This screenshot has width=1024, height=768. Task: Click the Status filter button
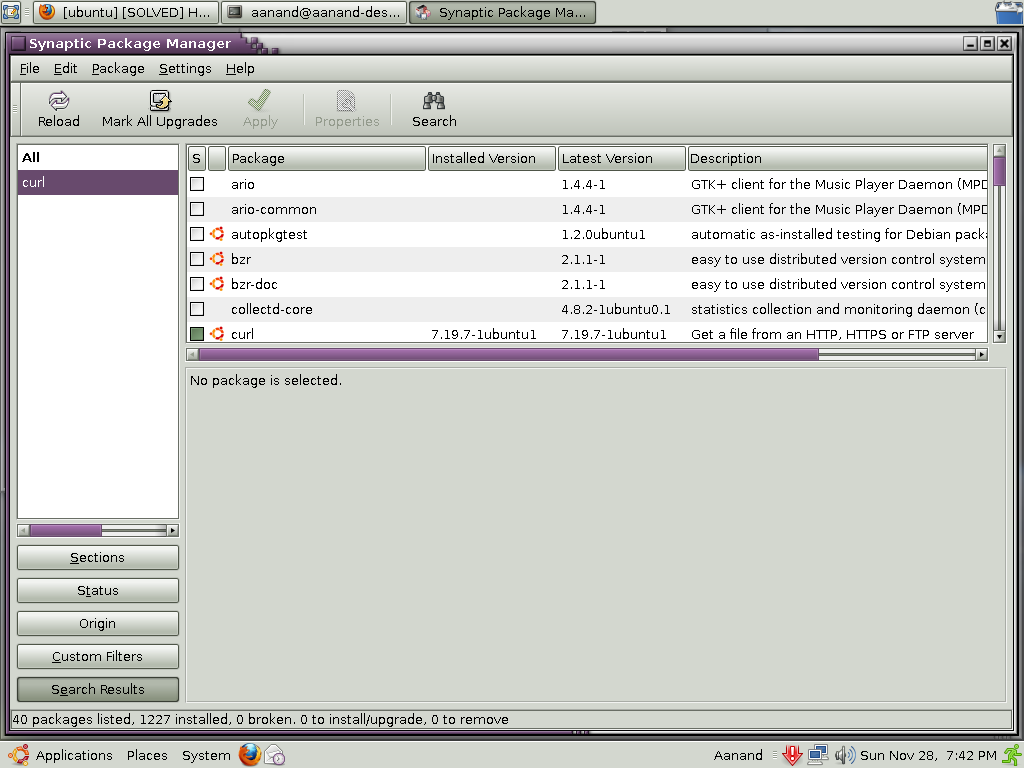[97, 590]
